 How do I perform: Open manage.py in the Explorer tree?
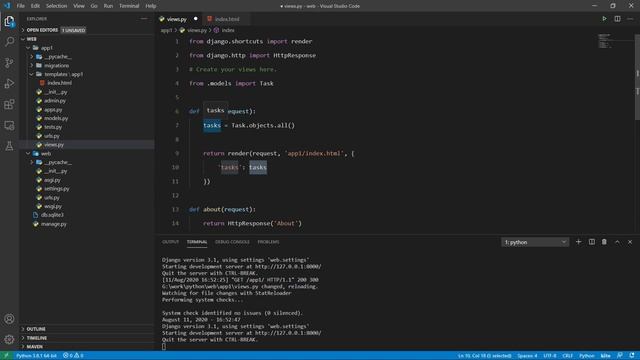[53, 224]
